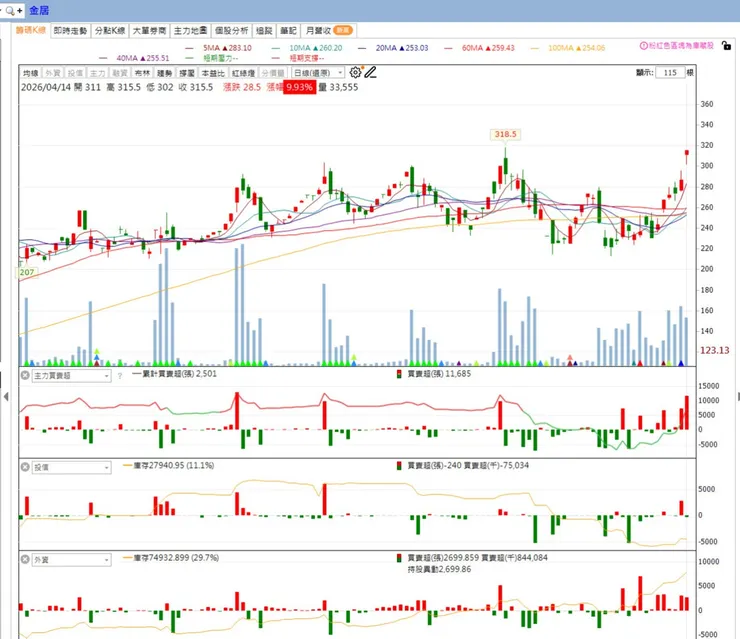Switch to 大量券商 tab
This screenshot has height=639, width=740.
pos(149,31)
